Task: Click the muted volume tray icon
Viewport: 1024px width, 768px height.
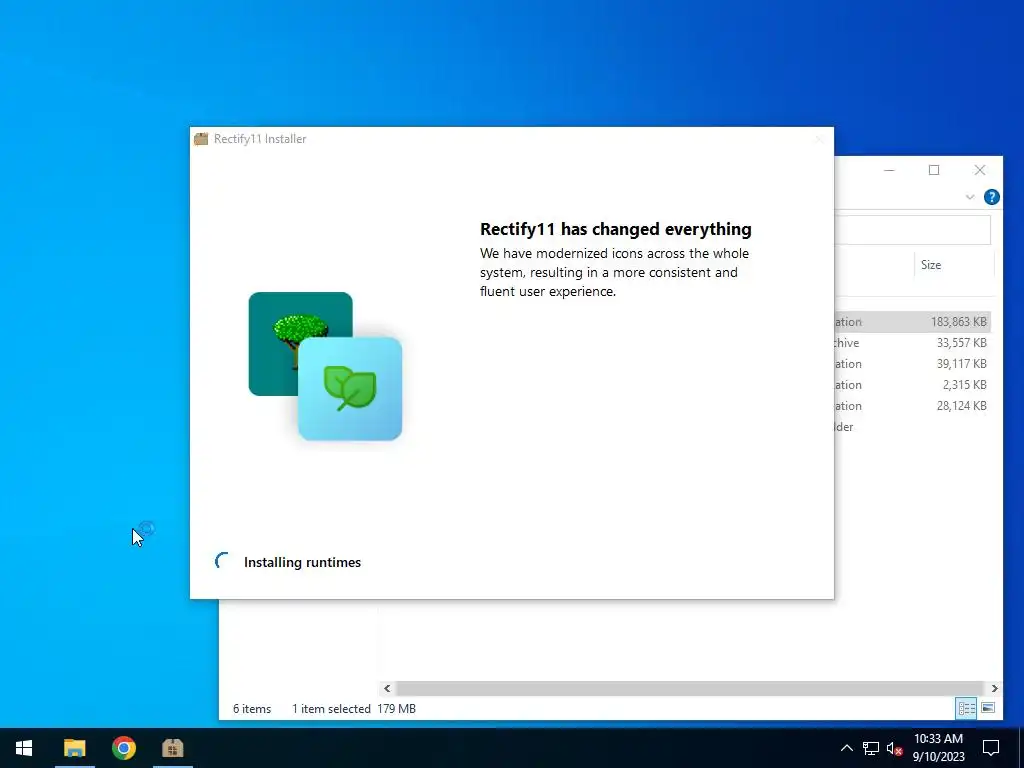Action: pos(895,748)
